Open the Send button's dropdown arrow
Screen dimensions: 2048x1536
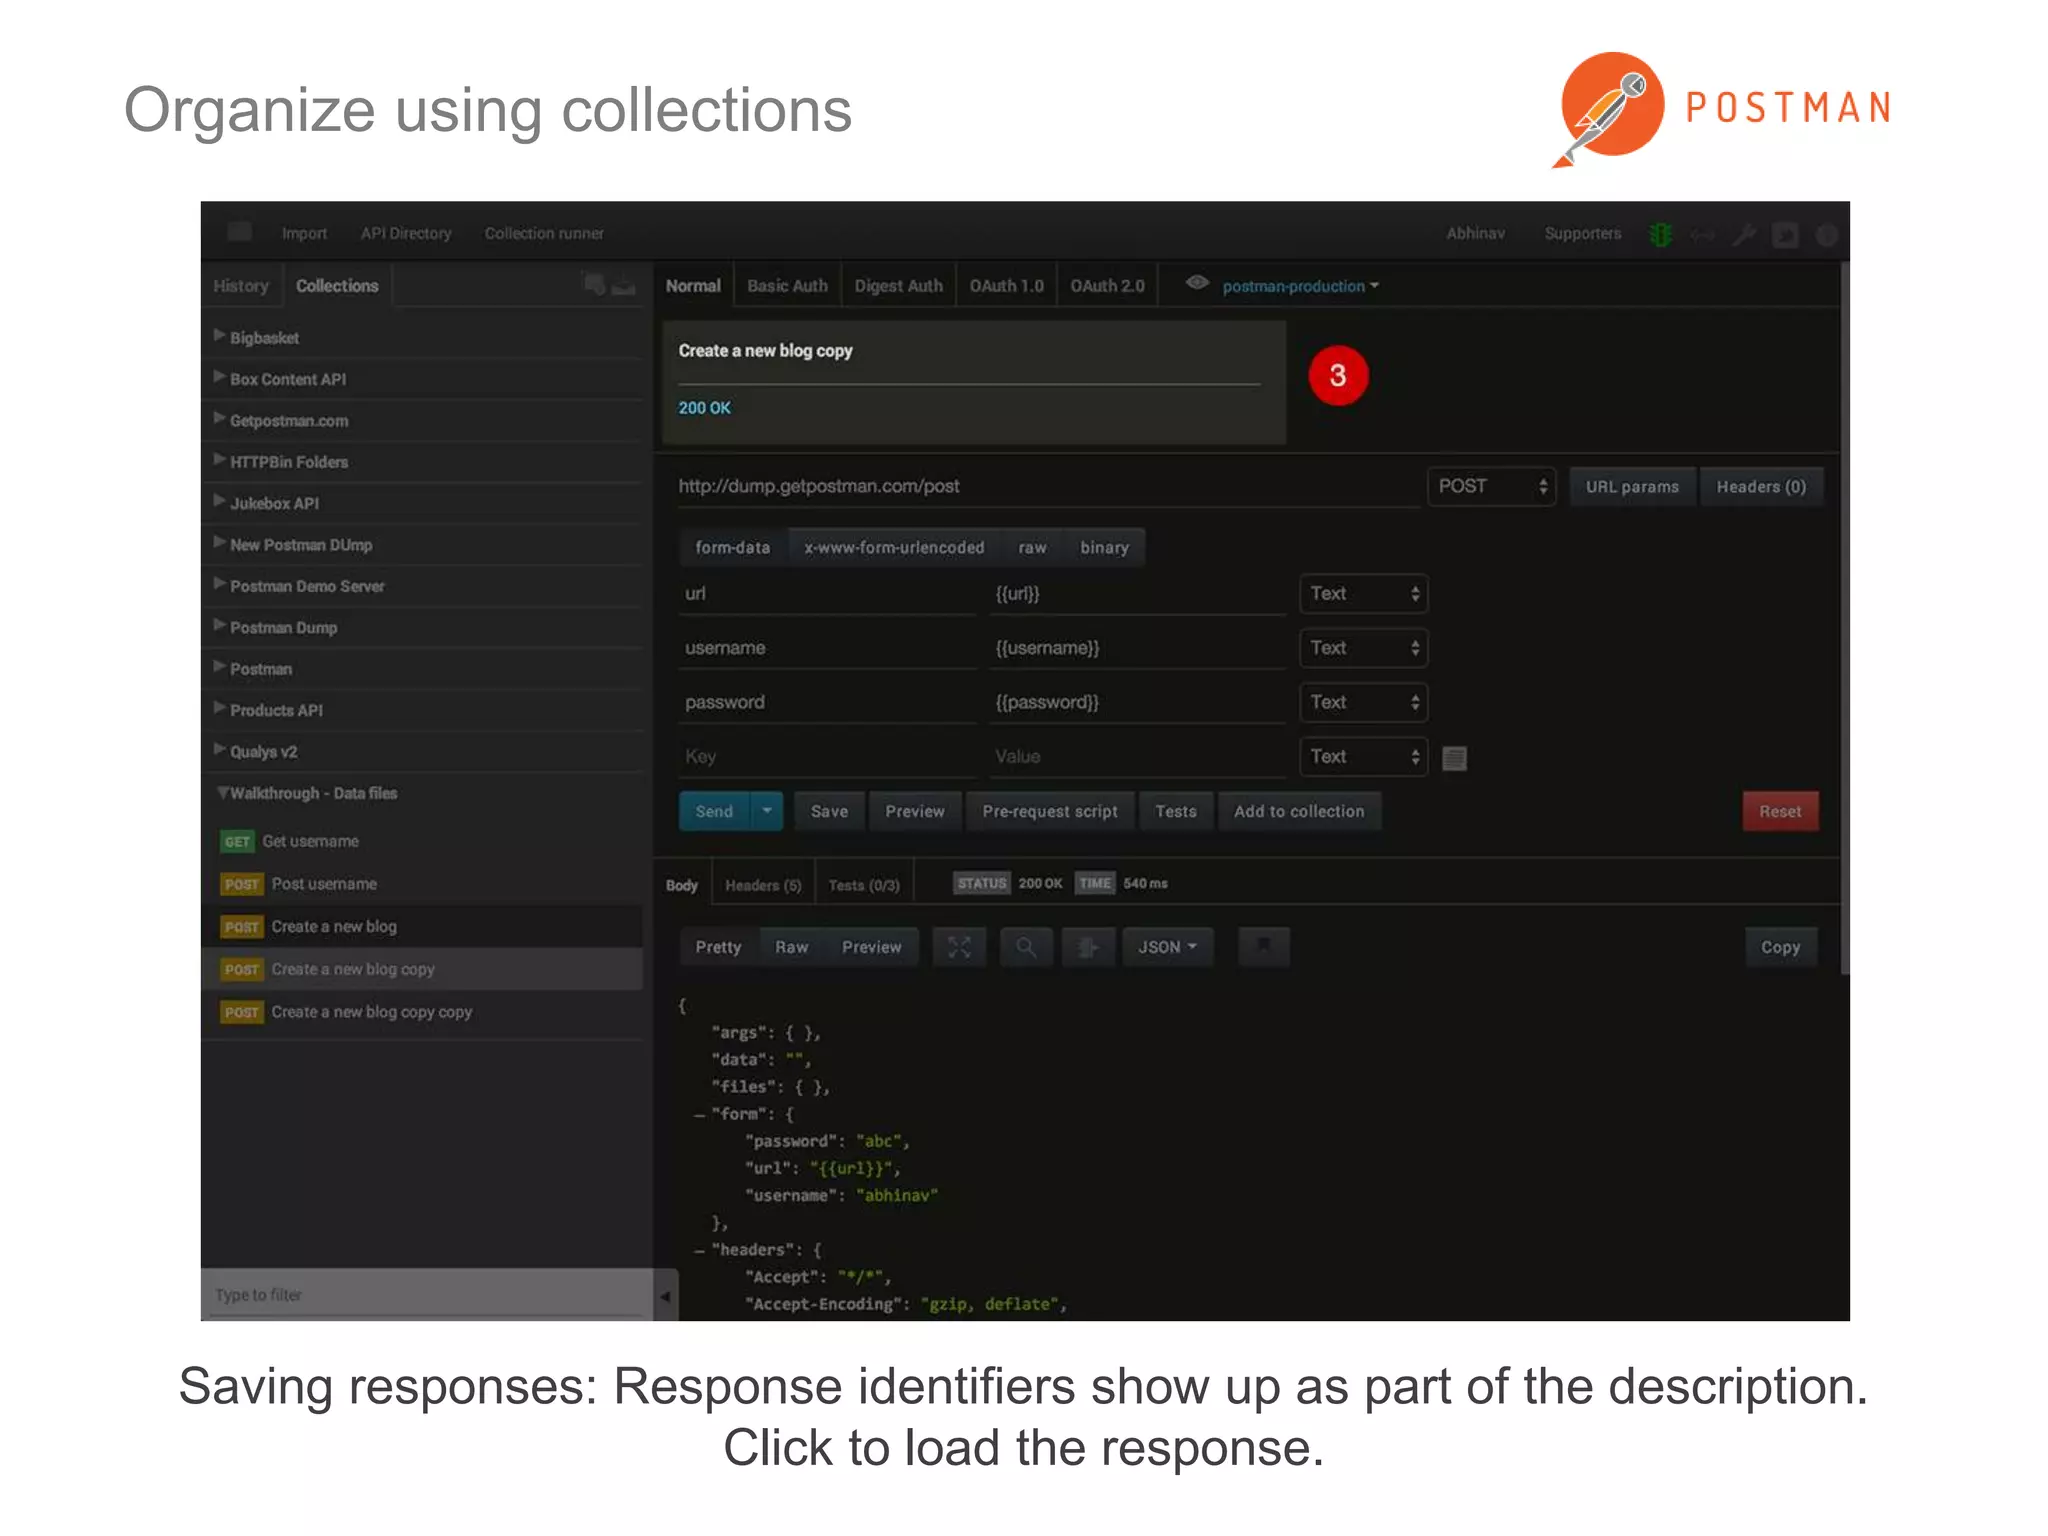(767, 811)
